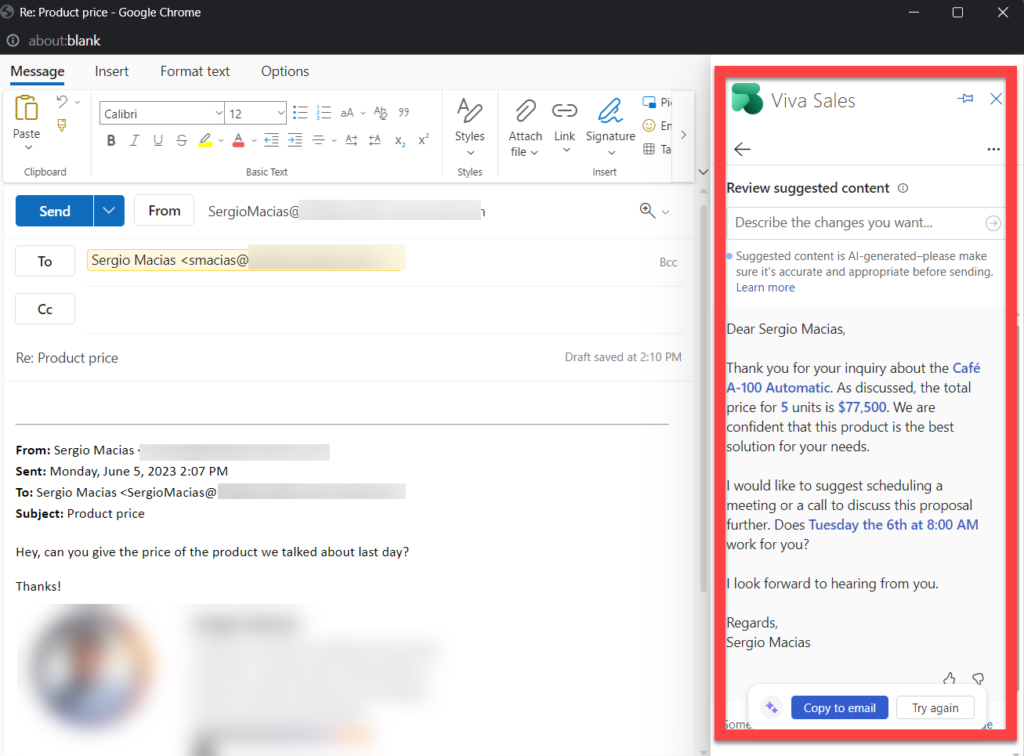Click Copy to email button
This screenshot has width=1024, height=756.
(839, 708)
